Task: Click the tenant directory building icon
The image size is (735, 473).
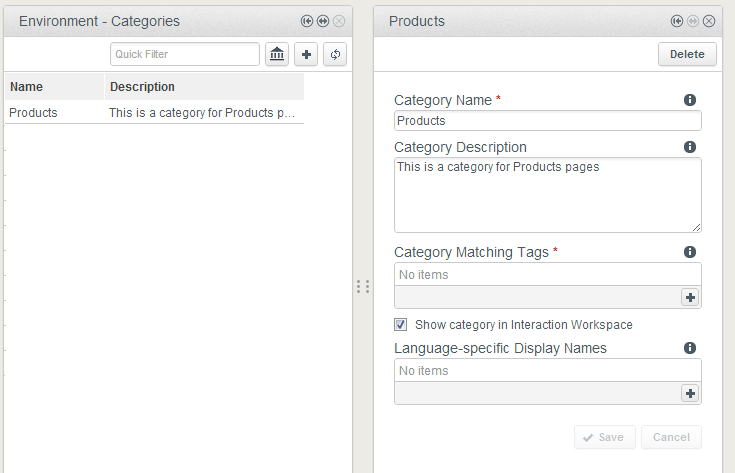Action: tap(277, 54)
